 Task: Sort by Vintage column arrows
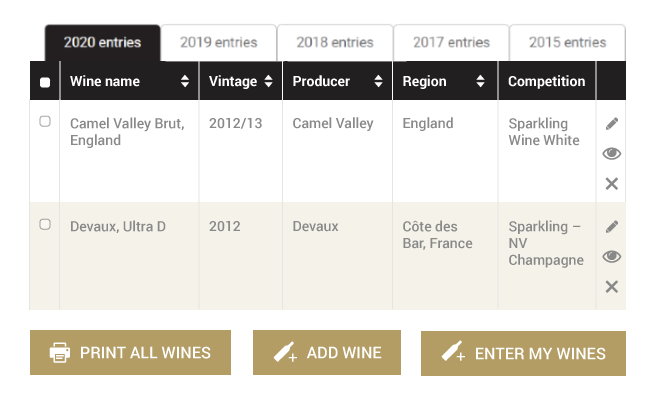pyautogui.click(x=268, y=82)
